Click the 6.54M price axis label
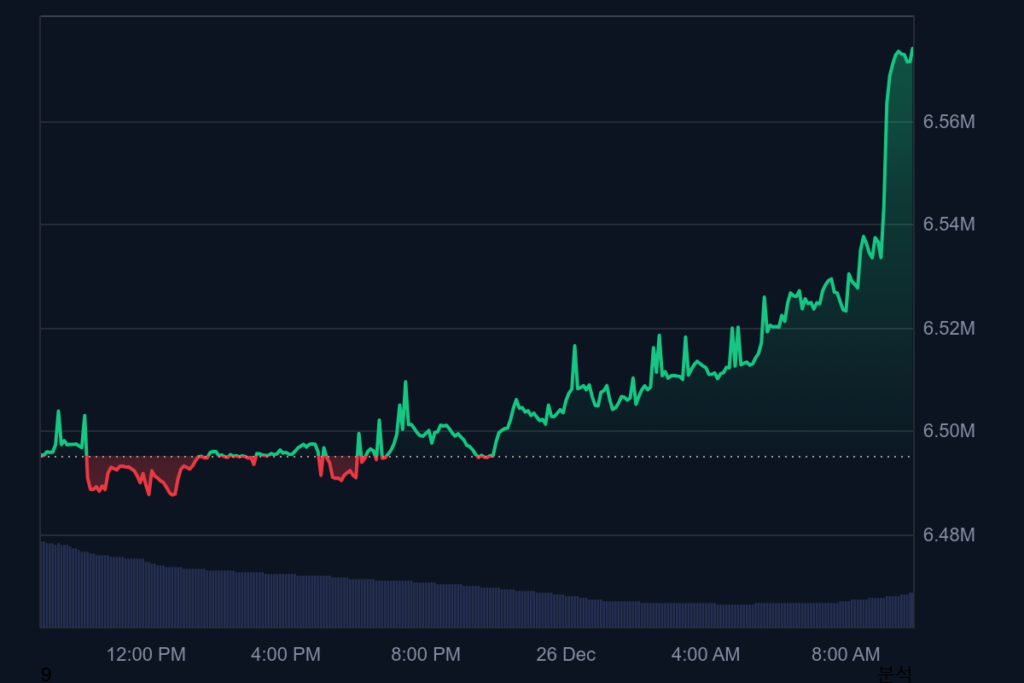This screenshot has width=1024, height=683. coord(948,224)
